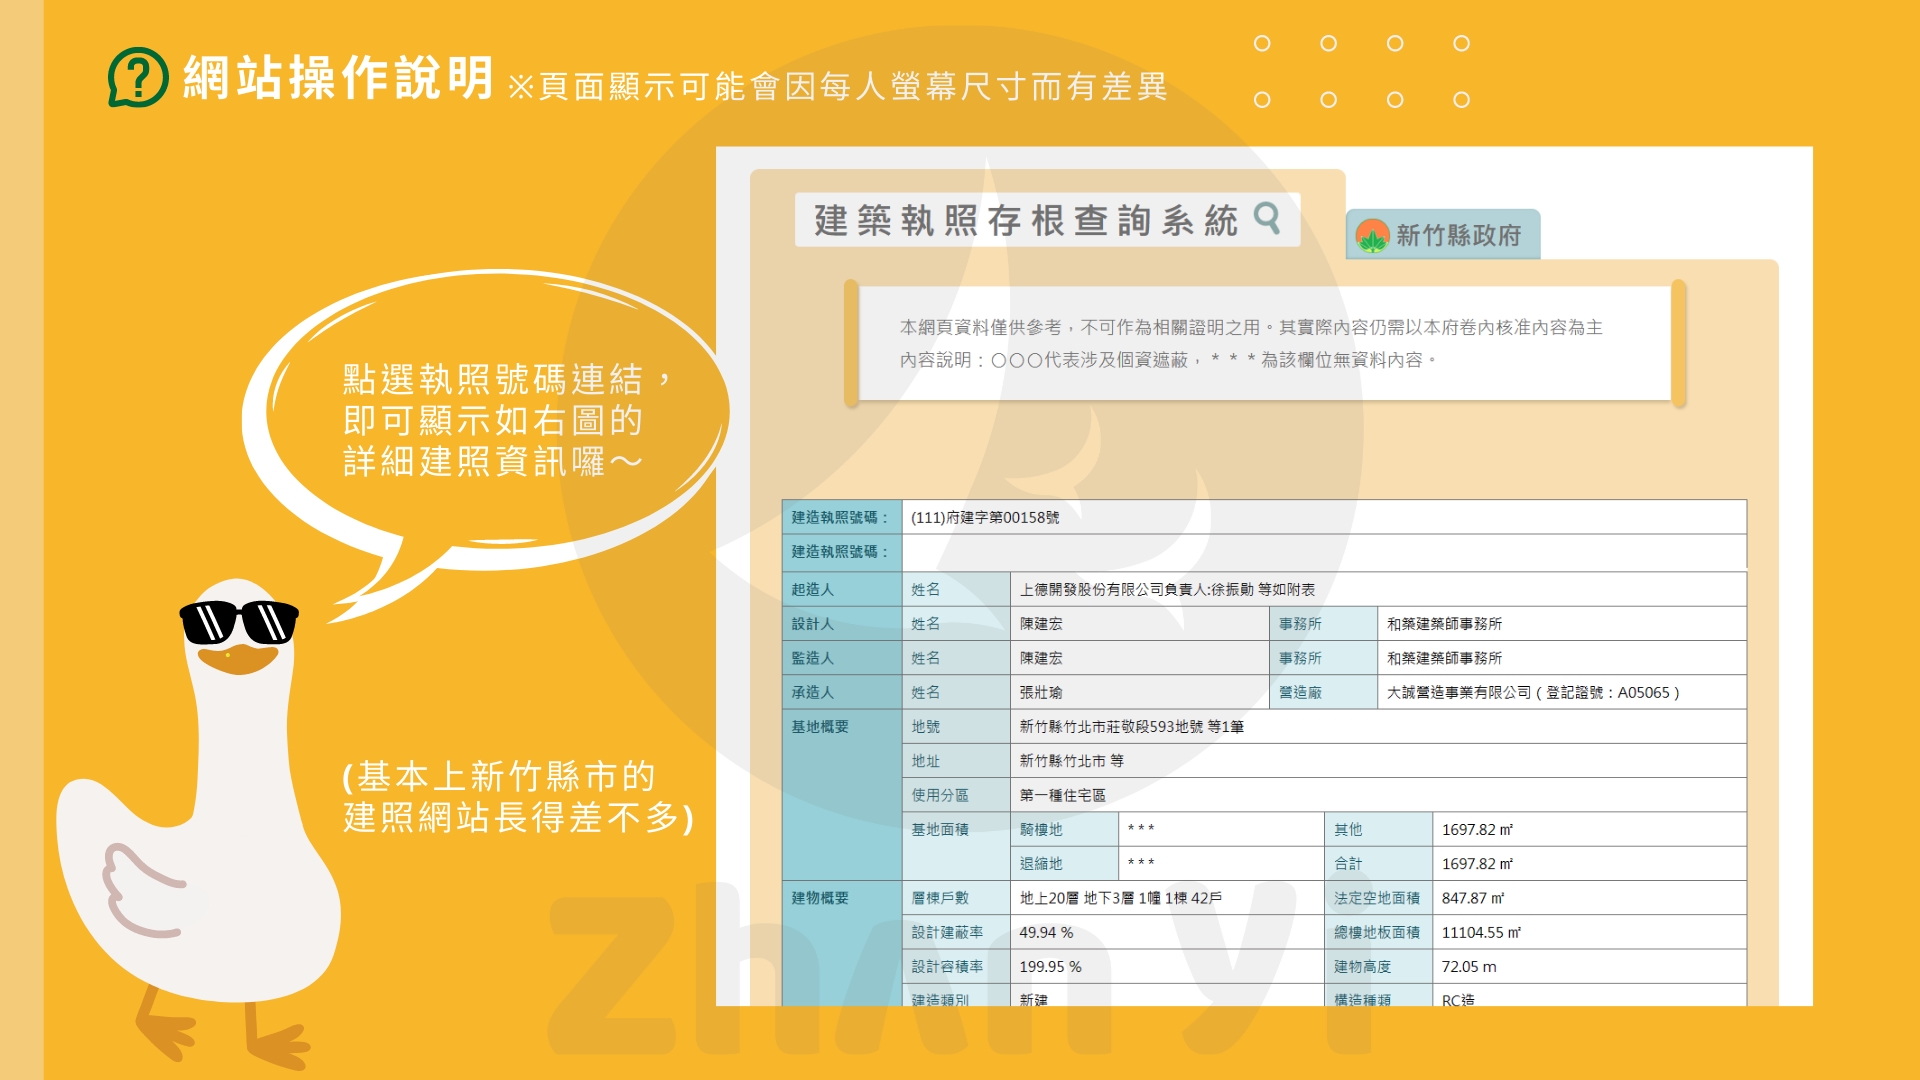This screenshot has height=1080, width=1920.
Task: Click 地上20層 地下3層 1幢 1棟 42戶
Action: 1120,897
